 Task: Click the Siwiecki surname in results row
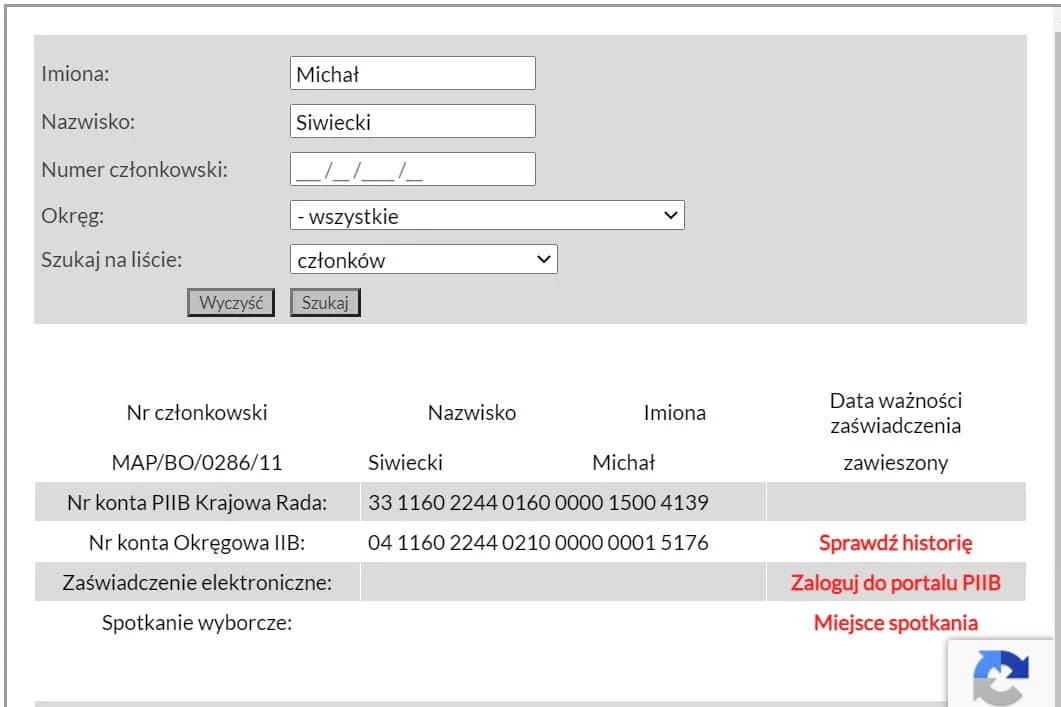pyautogui.click(x=405, y=463)
